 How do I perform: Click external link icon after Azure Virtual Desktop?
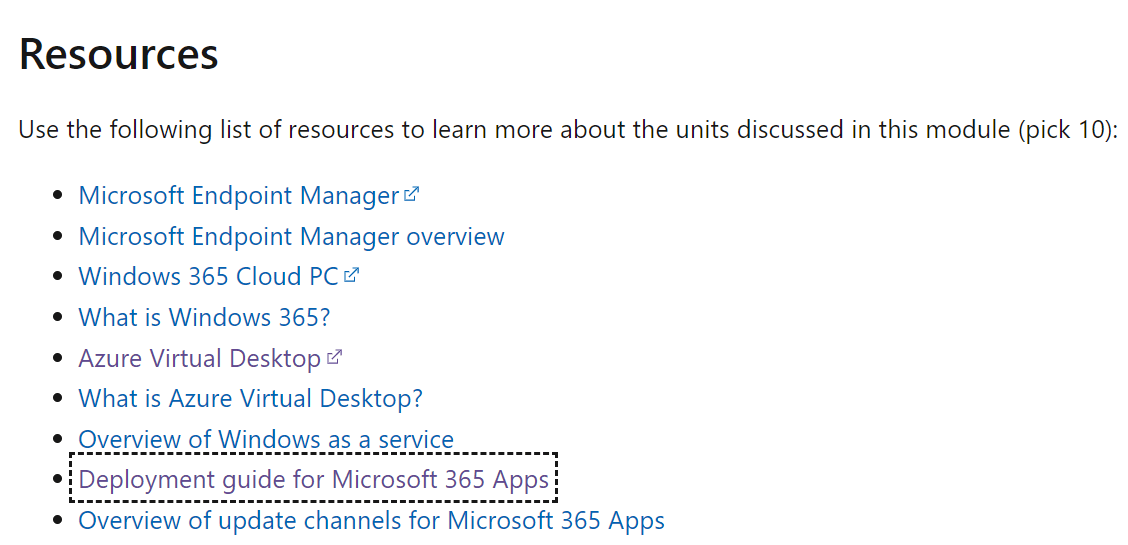coord(335,357)
